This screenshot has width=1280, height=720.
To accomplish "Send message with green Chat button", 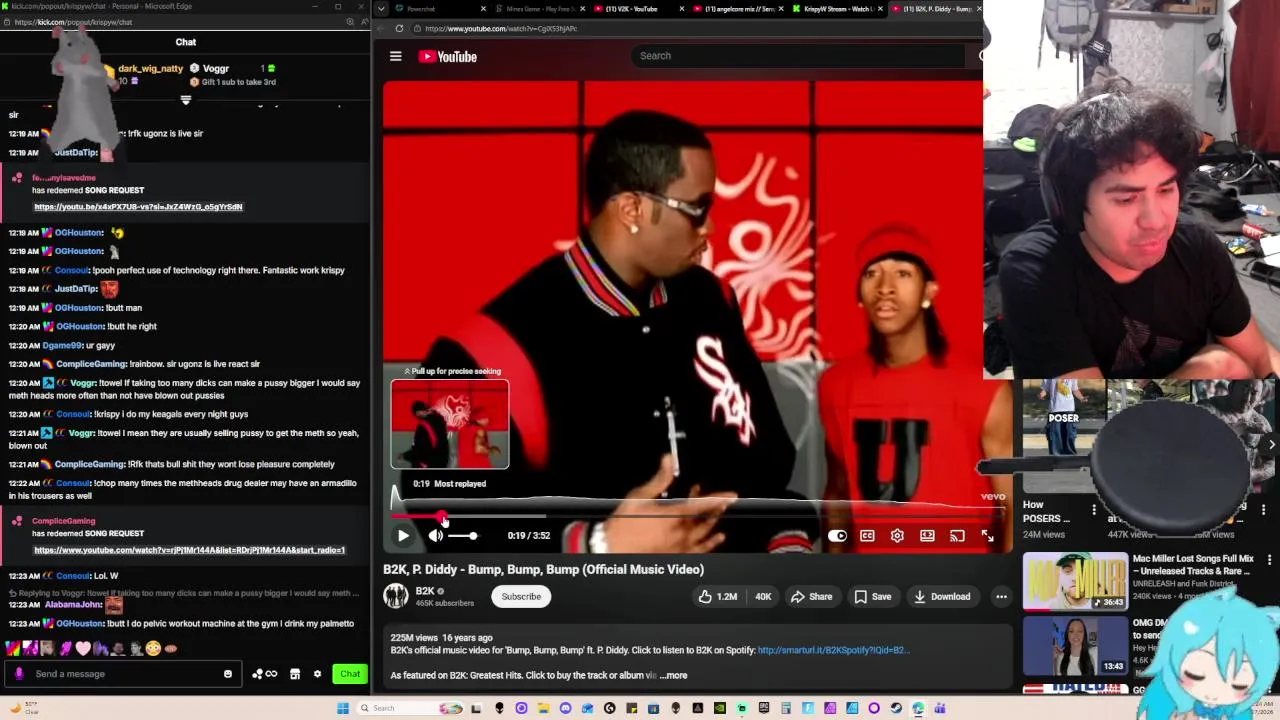I will pos(350,674).
